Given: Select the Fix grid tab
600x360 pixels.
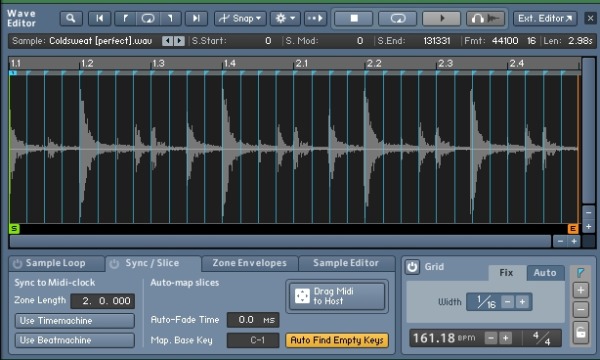Looking at the screenshot, I should [x=506, y=273].
